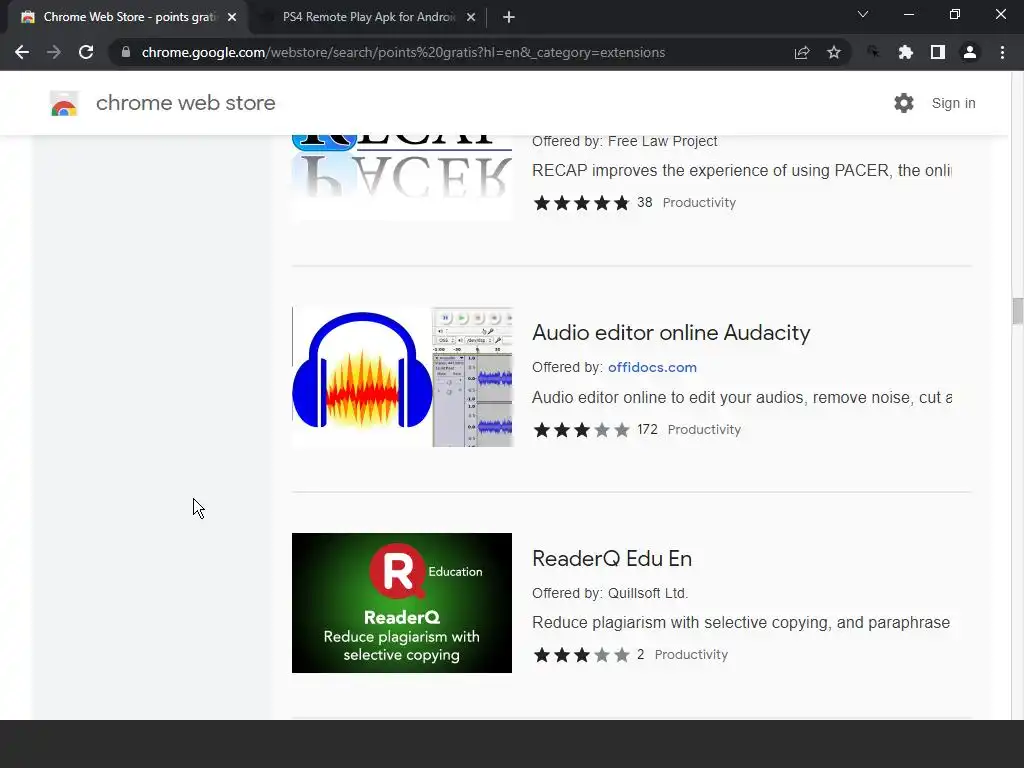Share this page via share icon

point(802,52)
